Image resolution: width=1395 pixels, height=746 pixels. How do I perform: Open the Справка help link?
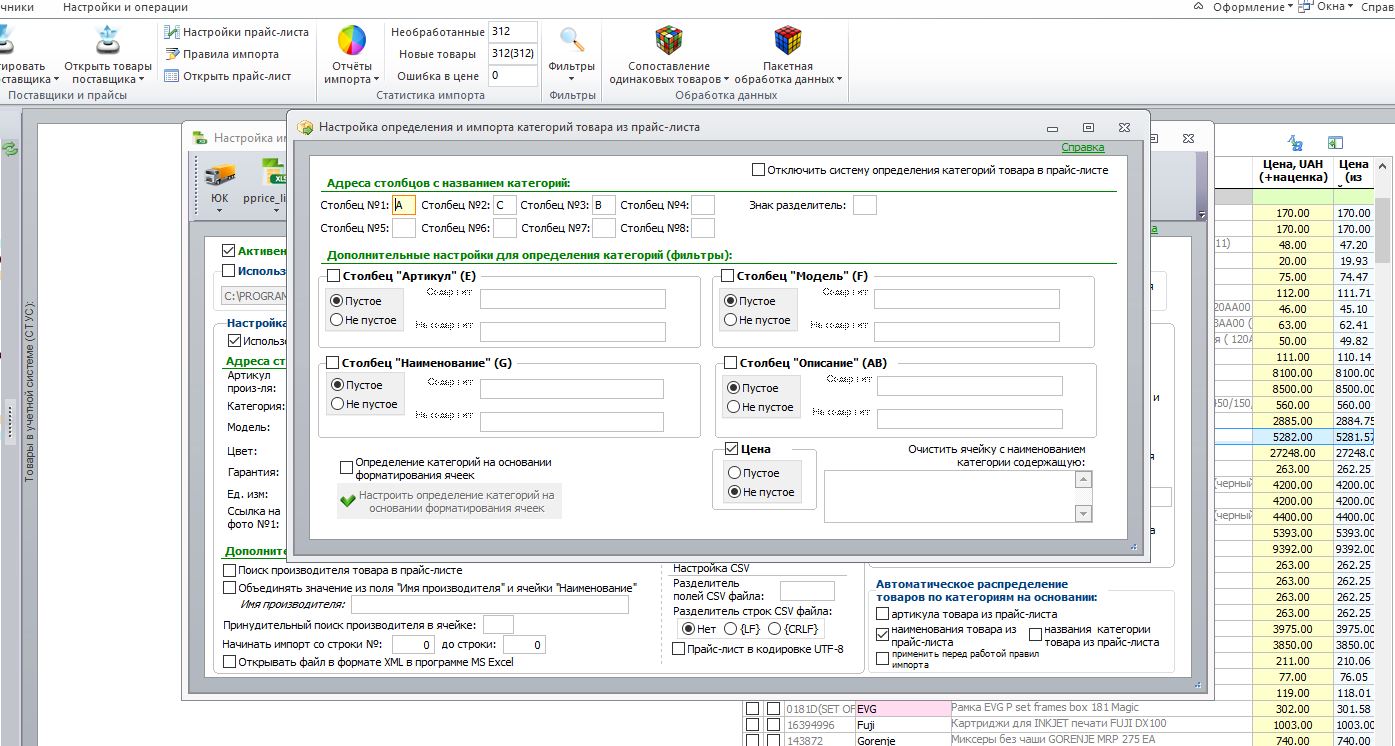[1083, 147]
